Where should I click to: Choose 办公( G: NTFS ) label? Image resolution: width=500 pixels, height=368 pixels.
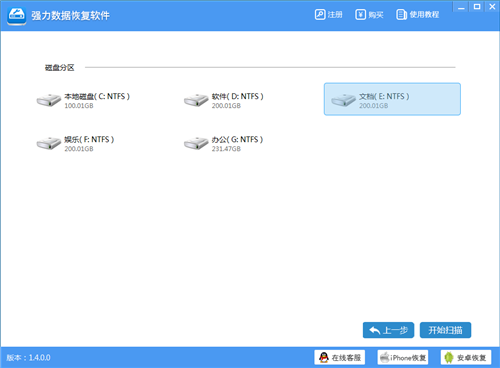tap(237, 139)
